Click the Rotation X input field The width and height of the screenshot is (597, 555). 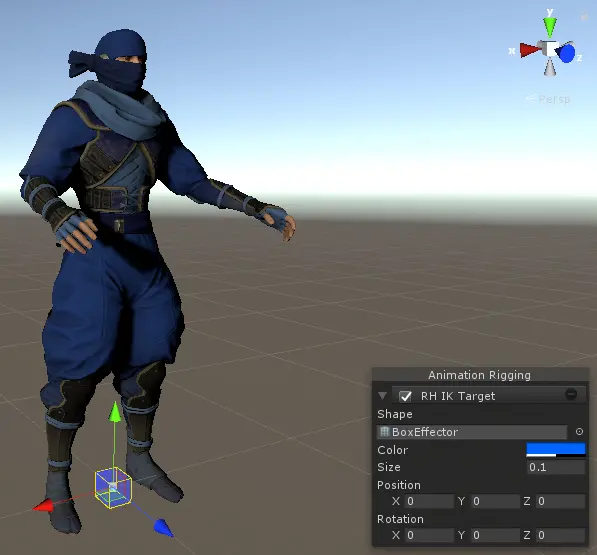[x=429, y=535]
